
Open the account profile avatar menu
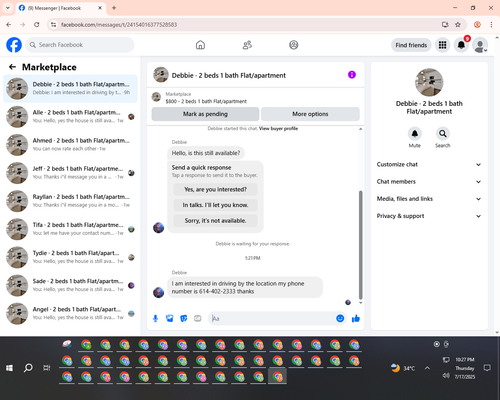coord(480,45)
